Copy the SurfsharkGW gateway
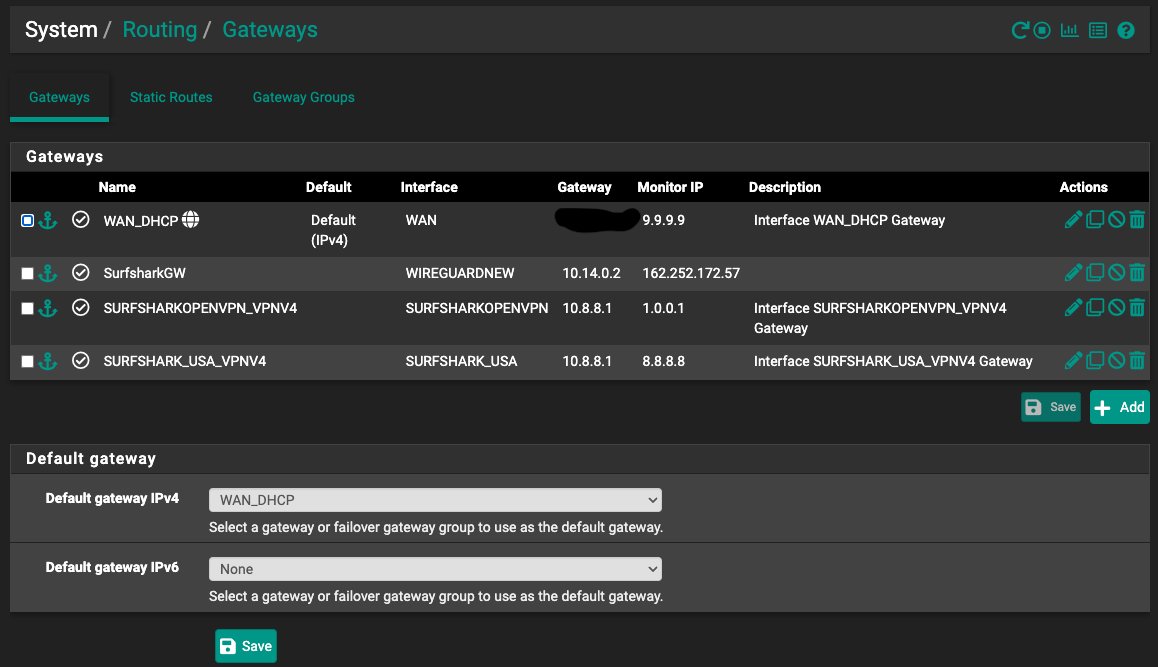This screenshot has height=667, width=1158. click(x=1095, y=273)
